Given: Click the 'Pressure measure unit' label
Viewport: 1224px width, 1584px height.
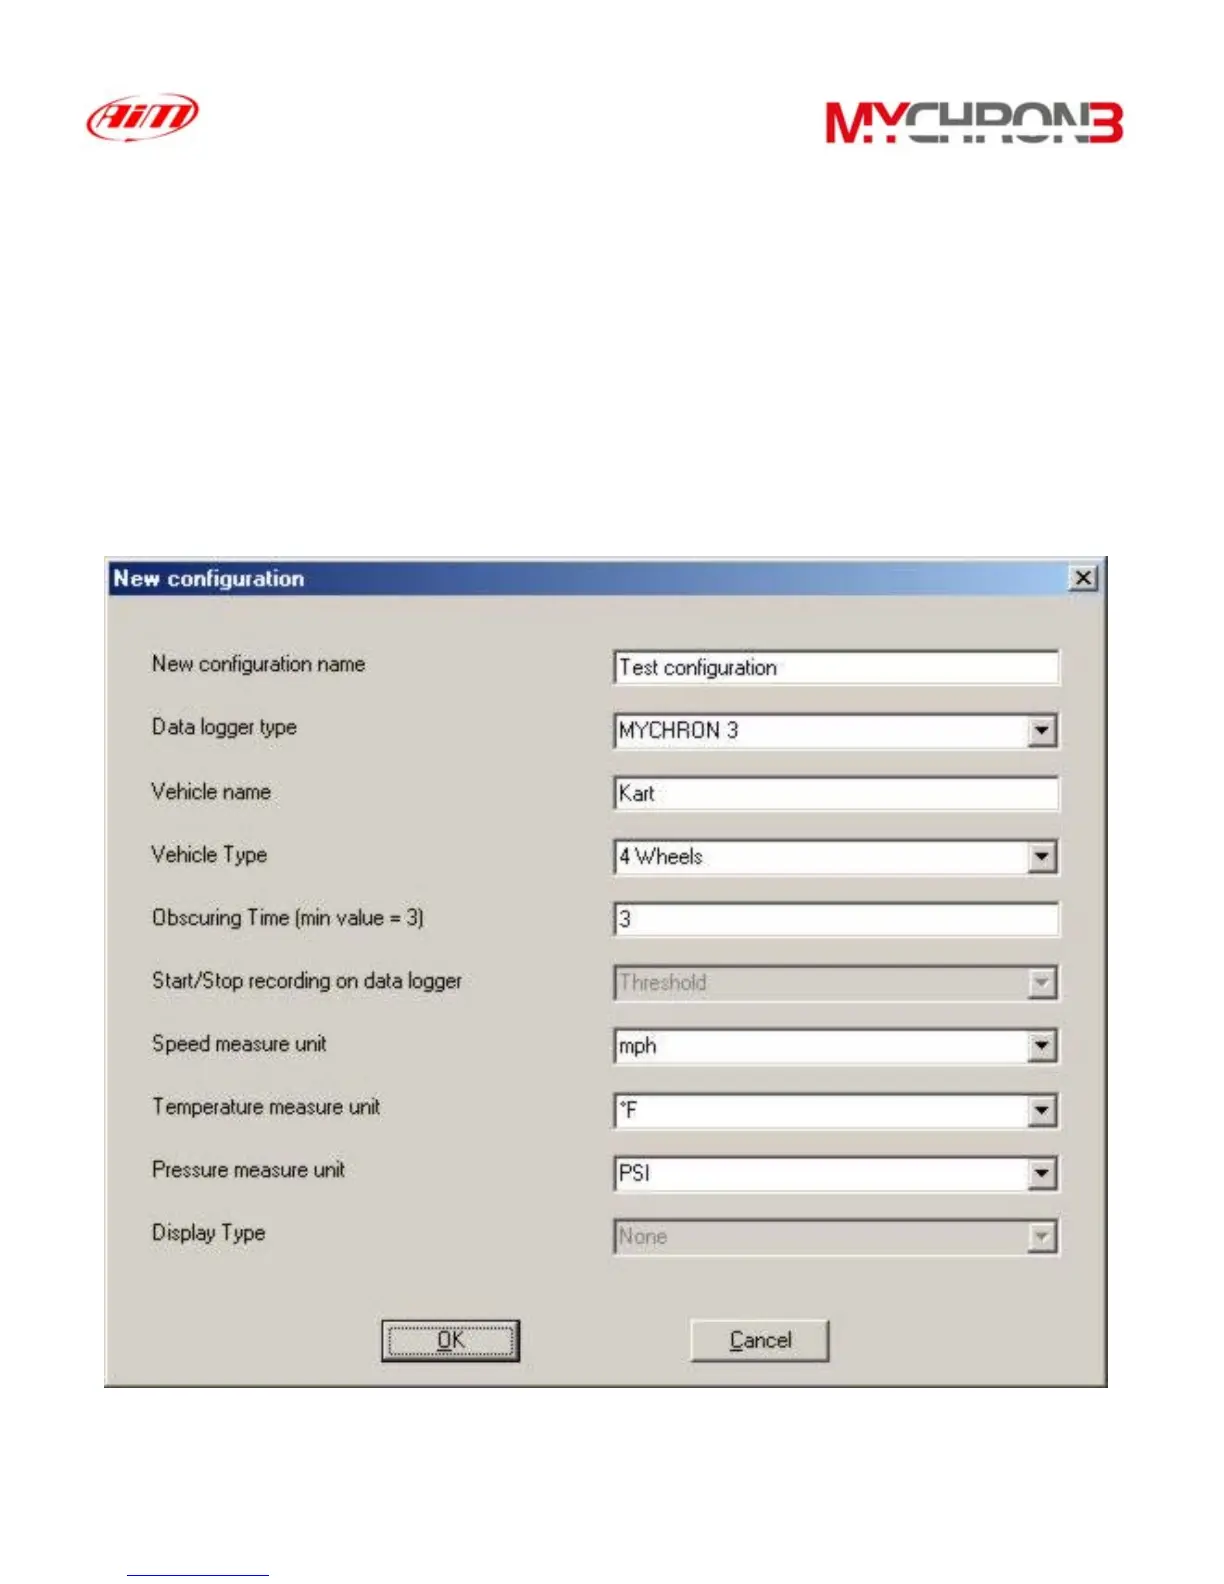Looking at the screenshot, I should click(x=248, y=1170).
